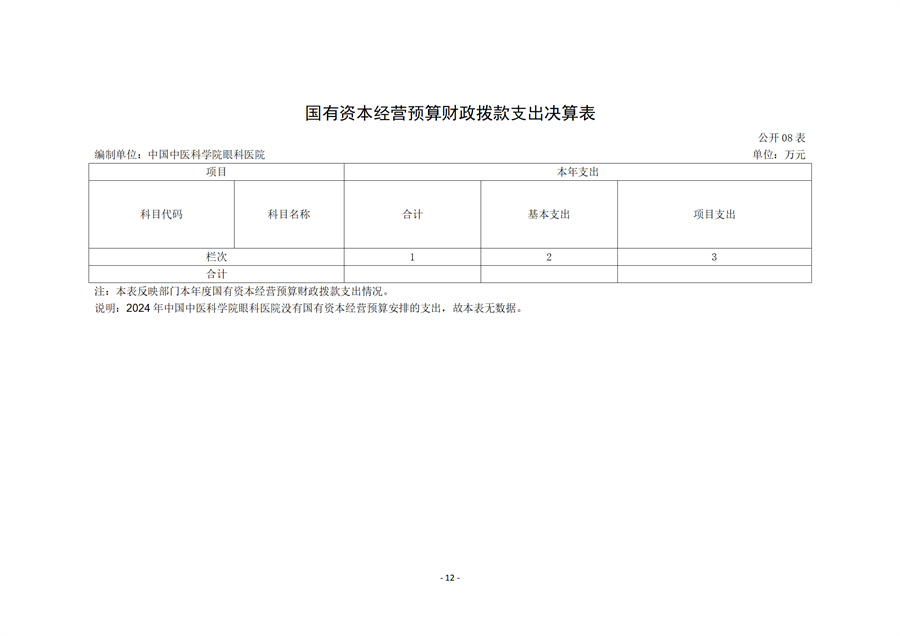Select the 项目 header cell
The height and width of the screenshot is (636, 900).
tap(216, 172)
